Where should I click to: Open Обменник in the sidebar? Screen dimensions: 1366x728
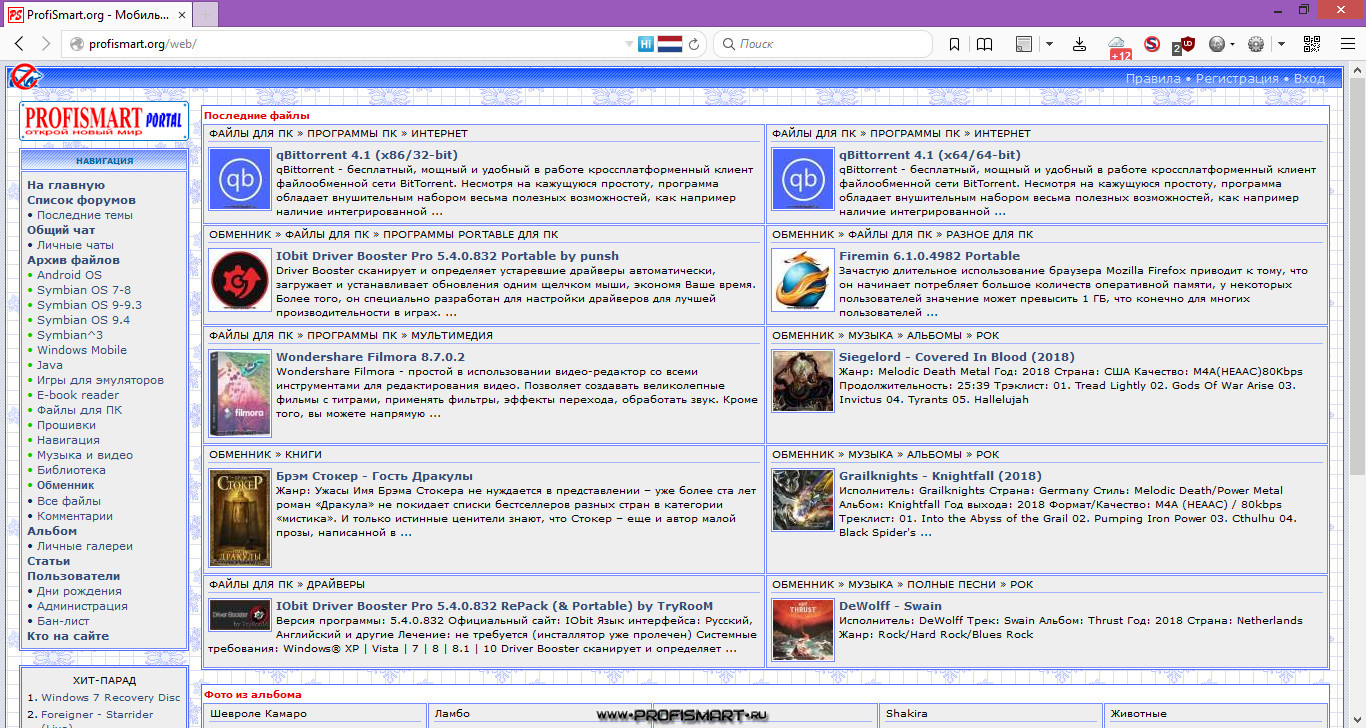tap(65, 485)
